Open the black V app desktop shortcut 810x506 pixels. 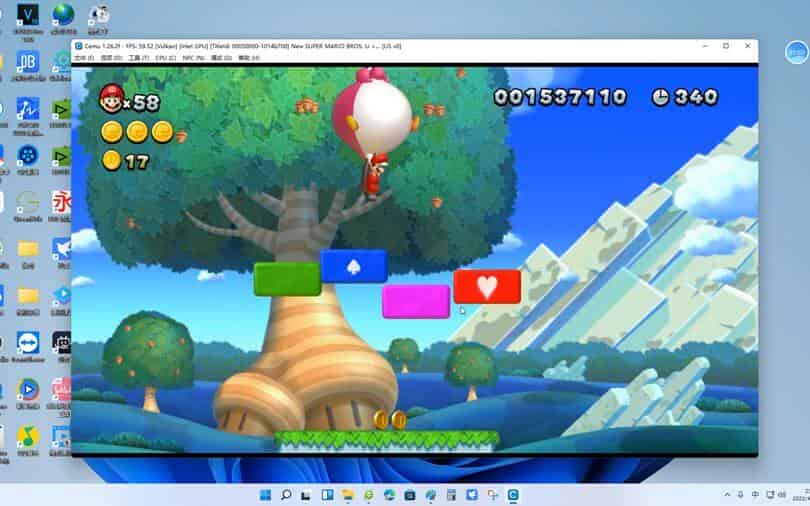click(x=28, y=15)
